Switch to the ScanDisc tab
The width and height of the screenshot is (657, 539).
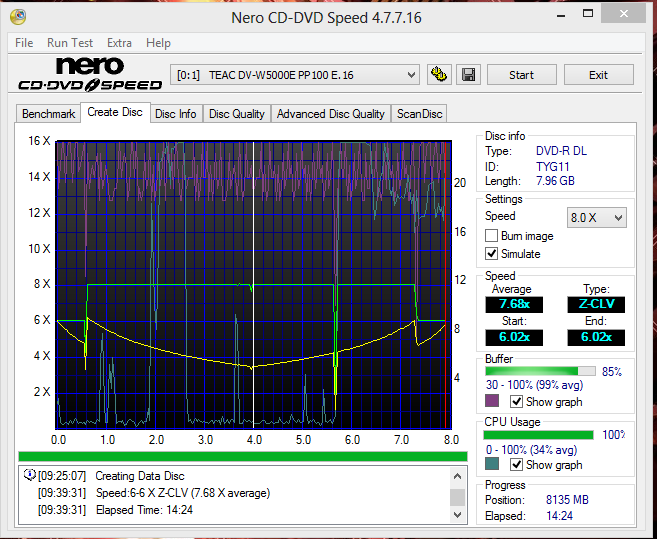coord(419,114)
